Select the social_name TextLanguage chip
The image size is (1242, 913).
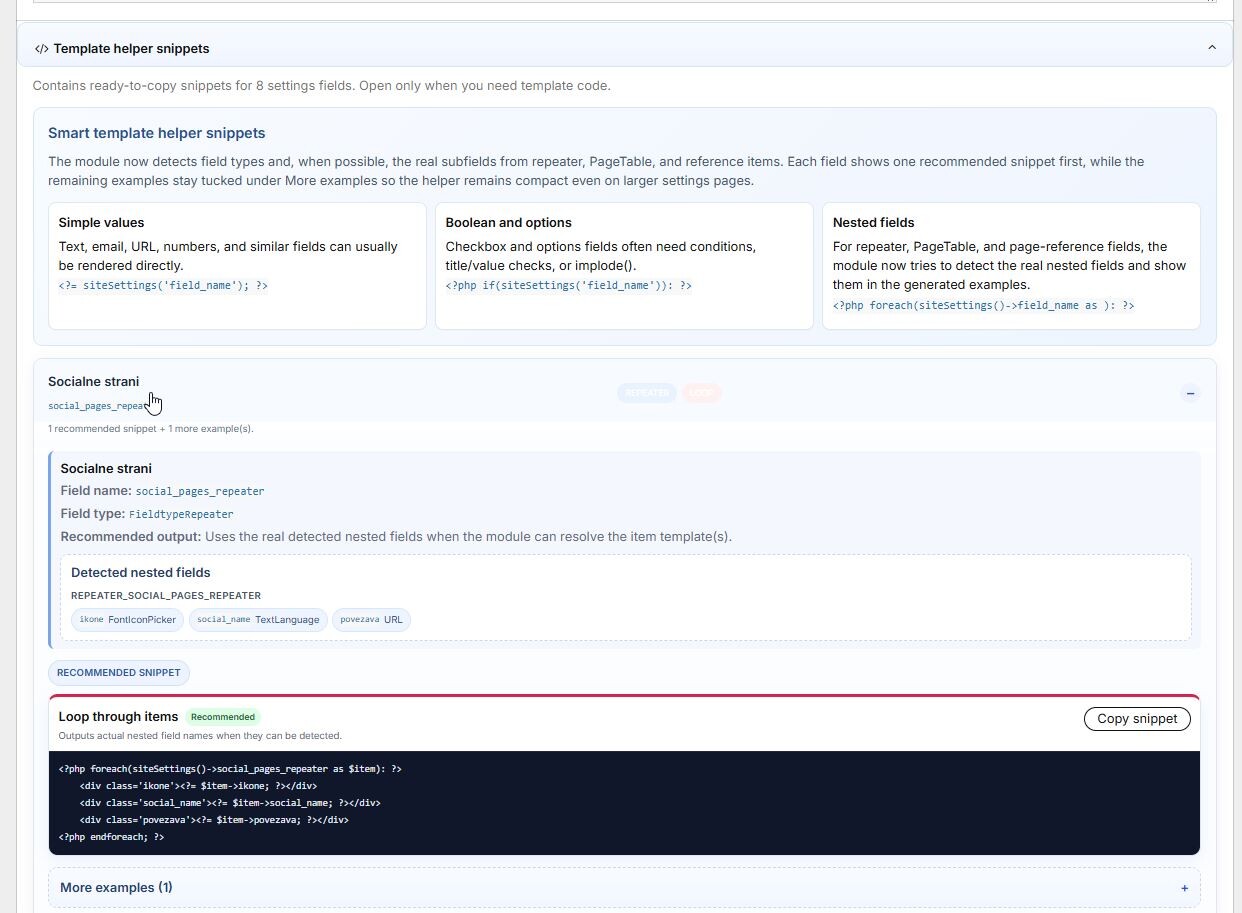coord(258,620)
